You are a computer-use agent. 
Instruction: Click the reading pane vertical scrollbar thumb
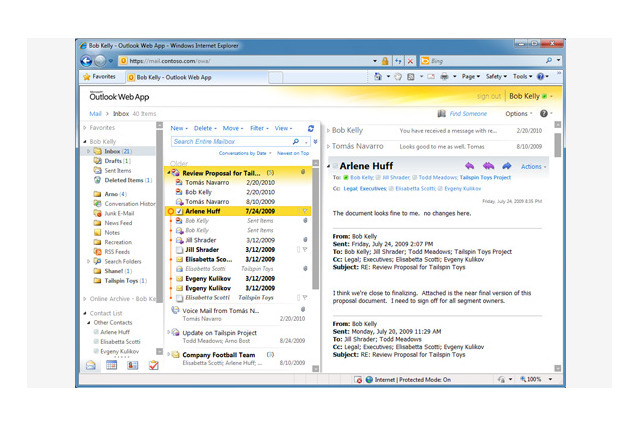[558, 144]
